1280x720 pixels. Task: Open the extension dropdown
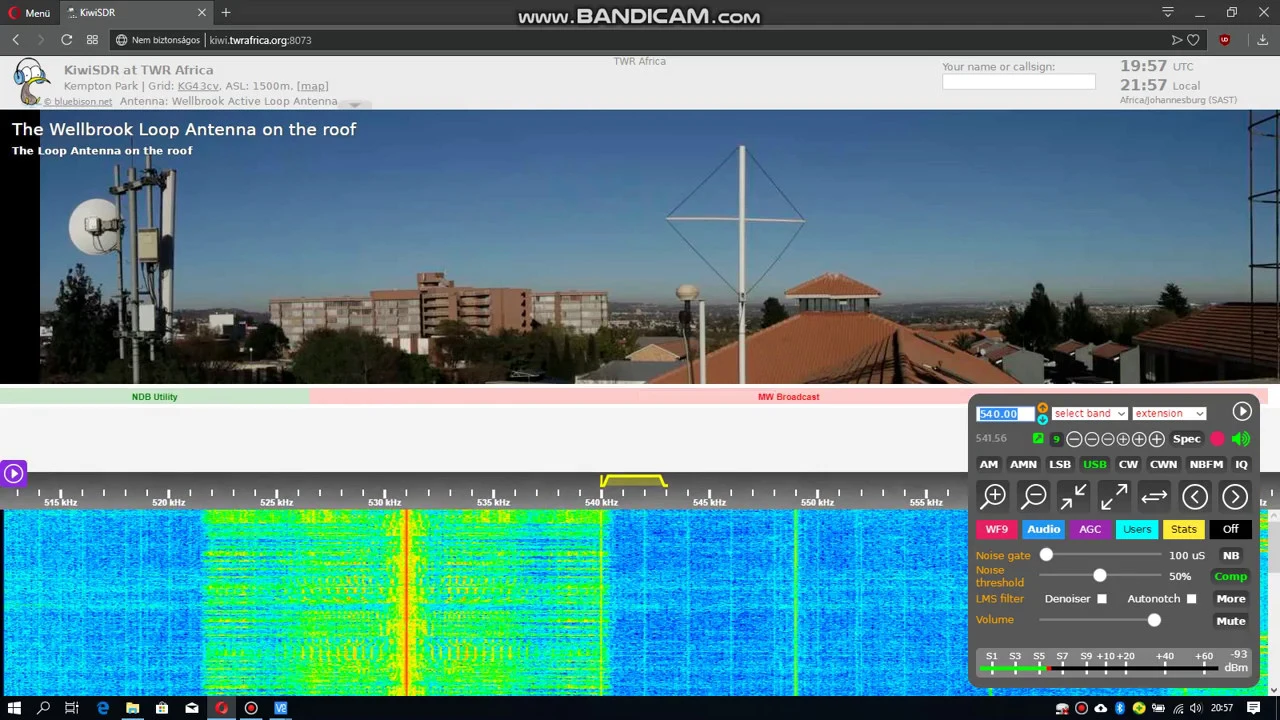(1169, 413)
